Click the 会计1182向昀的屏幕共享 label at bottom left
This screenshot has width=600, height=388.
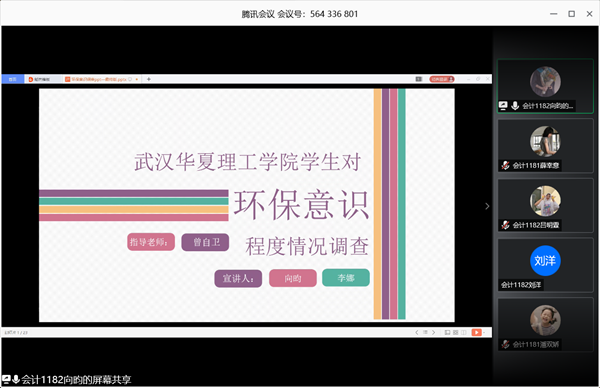pos(77,380)
